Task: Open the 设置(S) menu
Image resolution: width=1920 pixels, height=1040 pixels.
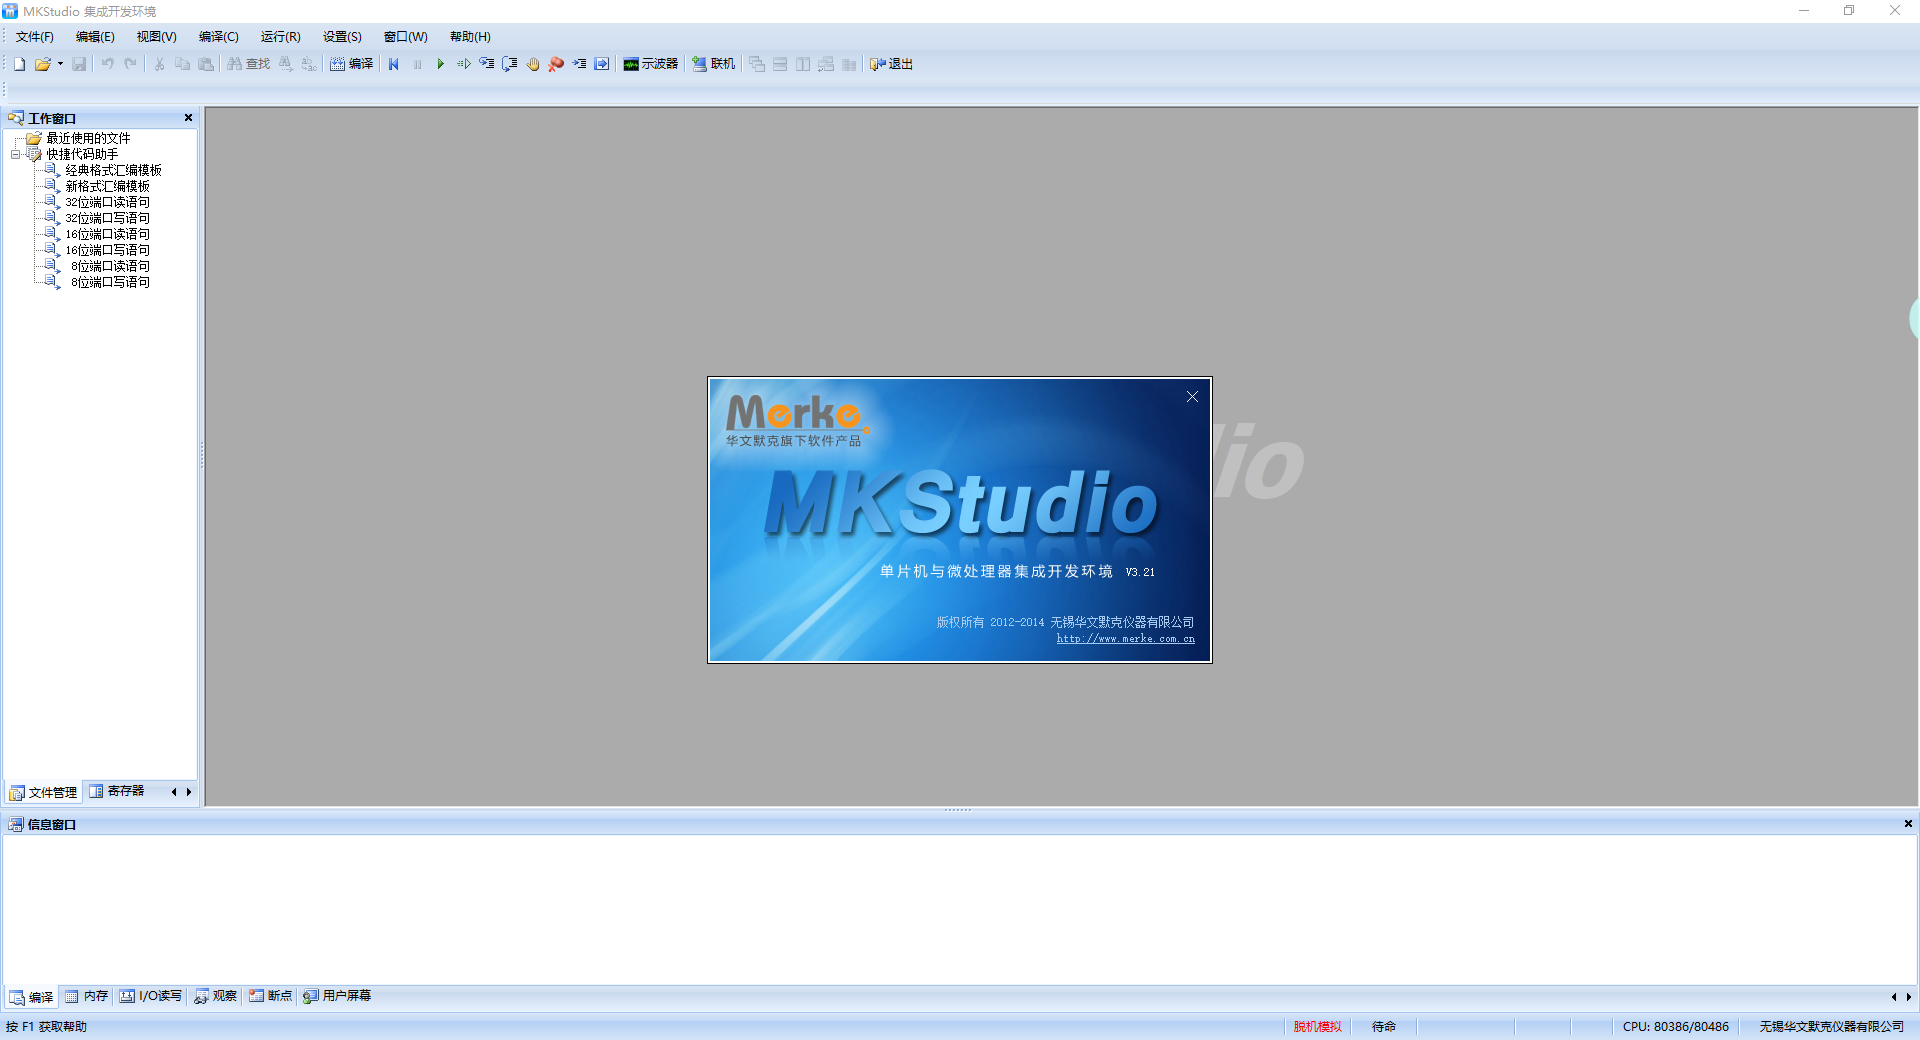Action: coord(343,37)
